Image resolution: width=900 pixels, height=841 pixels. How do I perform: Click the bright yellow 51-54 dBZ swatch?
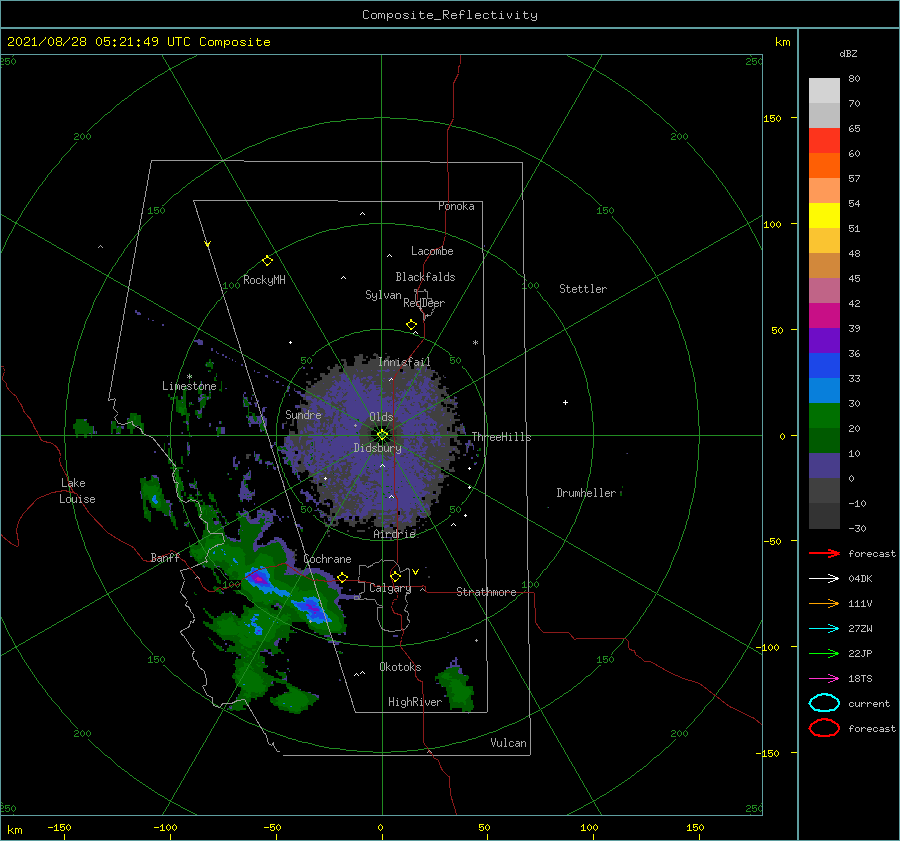[824, 216]
